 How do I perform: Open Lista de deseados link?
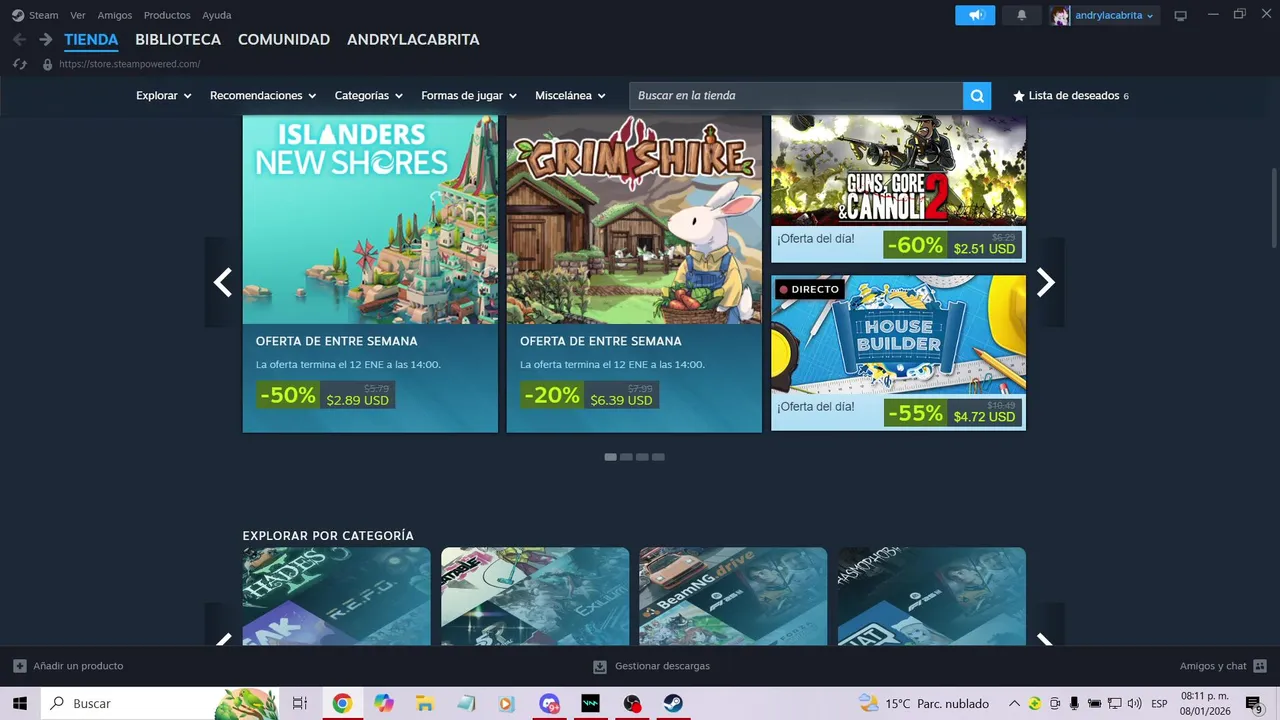pyautogui.click(x=1072, y=96)
